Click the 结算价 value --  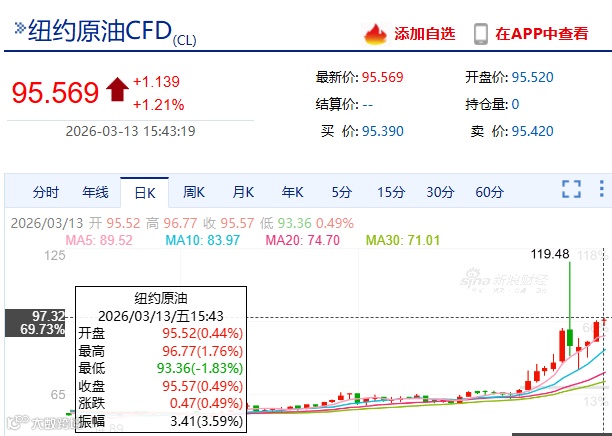tap(367, 105)
